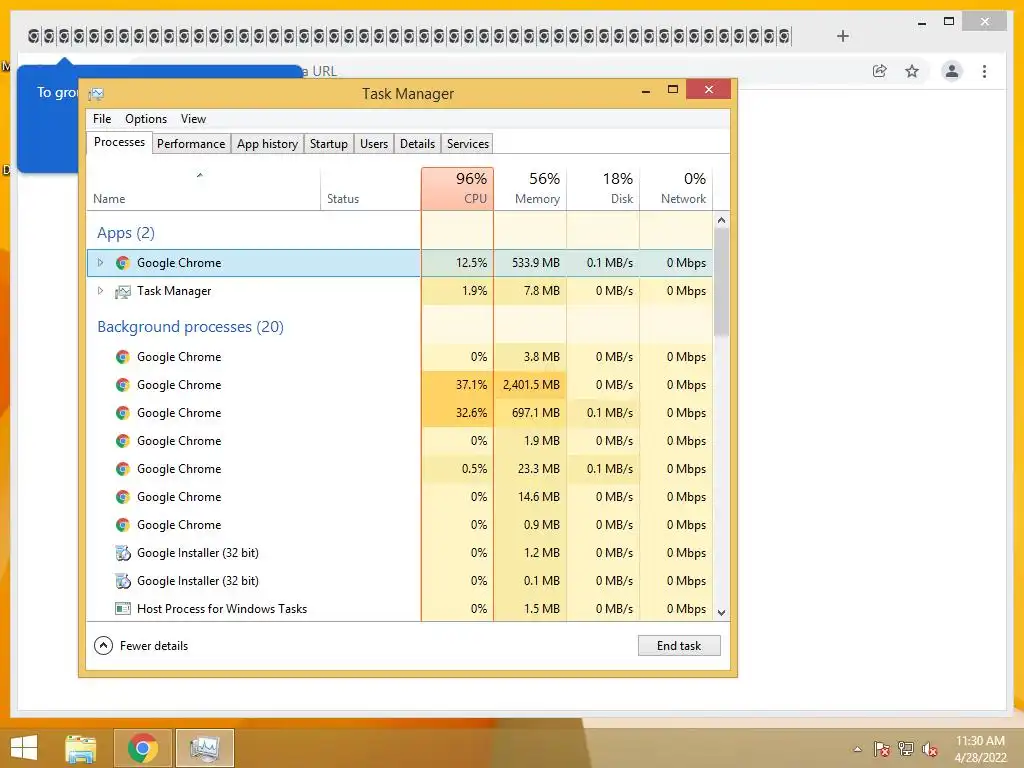Switch to Chrome via taskbar icon
This screenshot has width=1024, height=768.
[x=143, y=748]
